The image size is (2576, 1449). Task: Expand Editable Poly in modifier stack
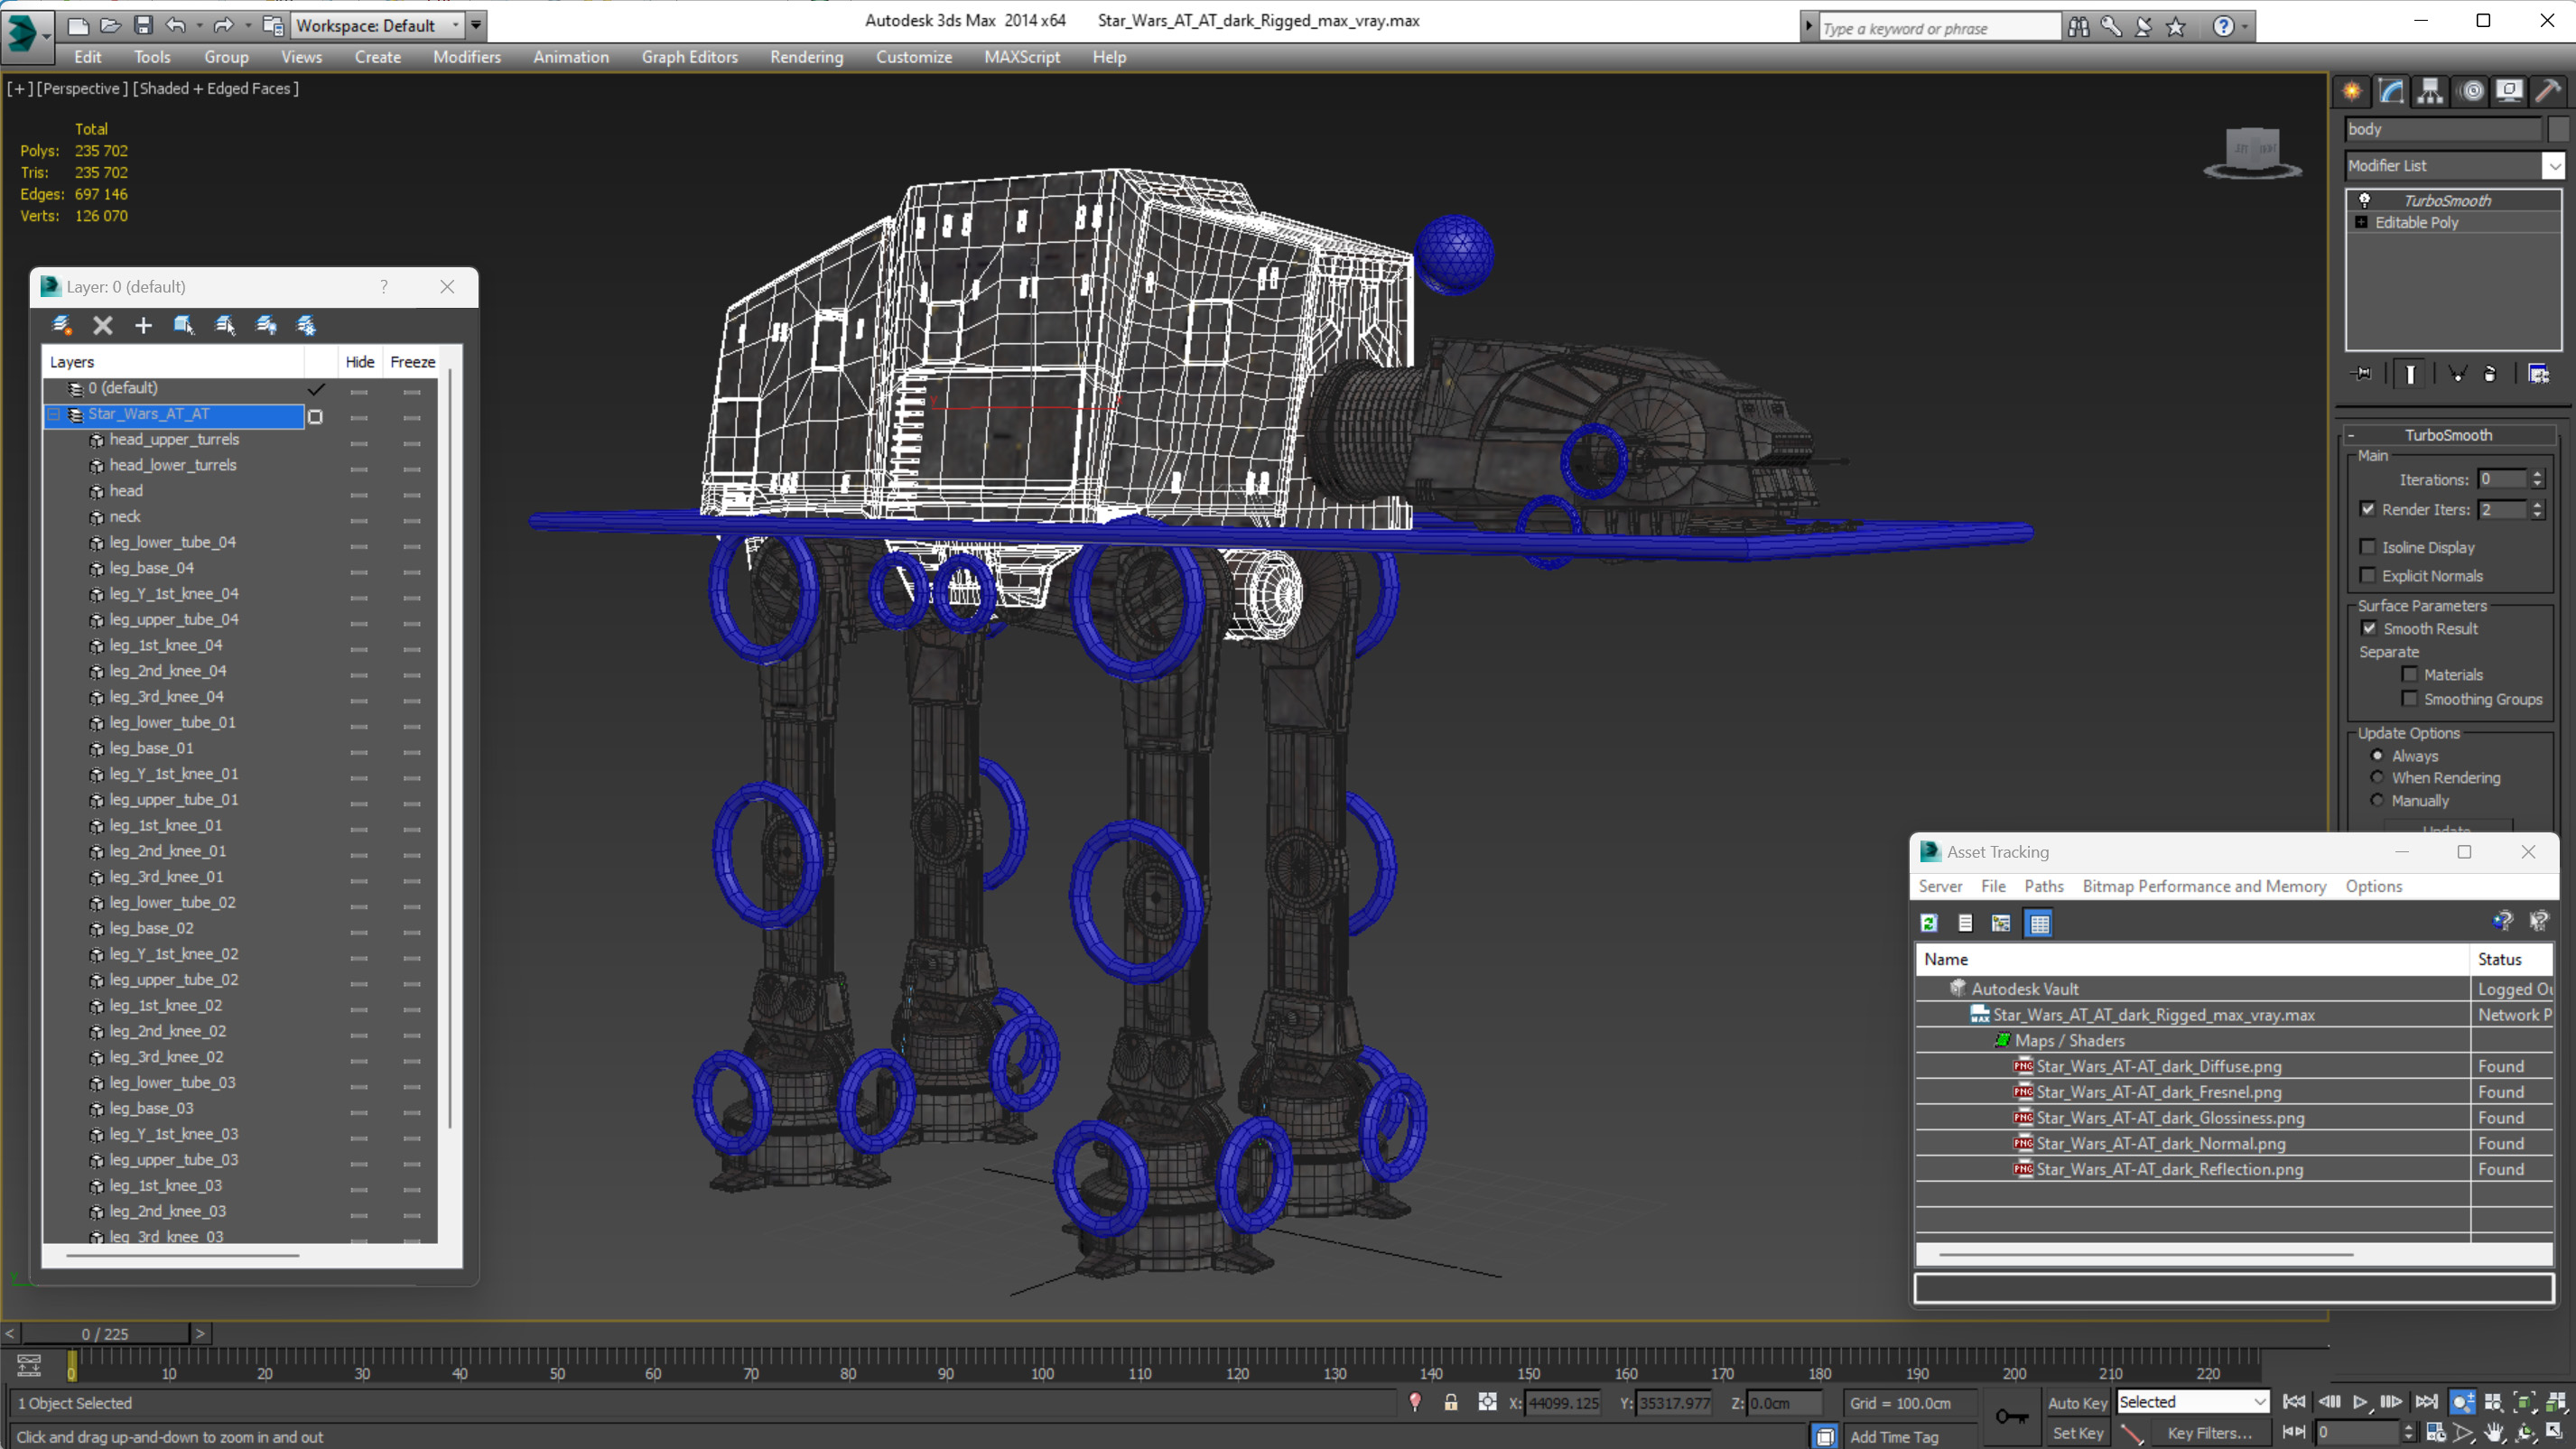pyautogui.click(x=2361, y=222)
